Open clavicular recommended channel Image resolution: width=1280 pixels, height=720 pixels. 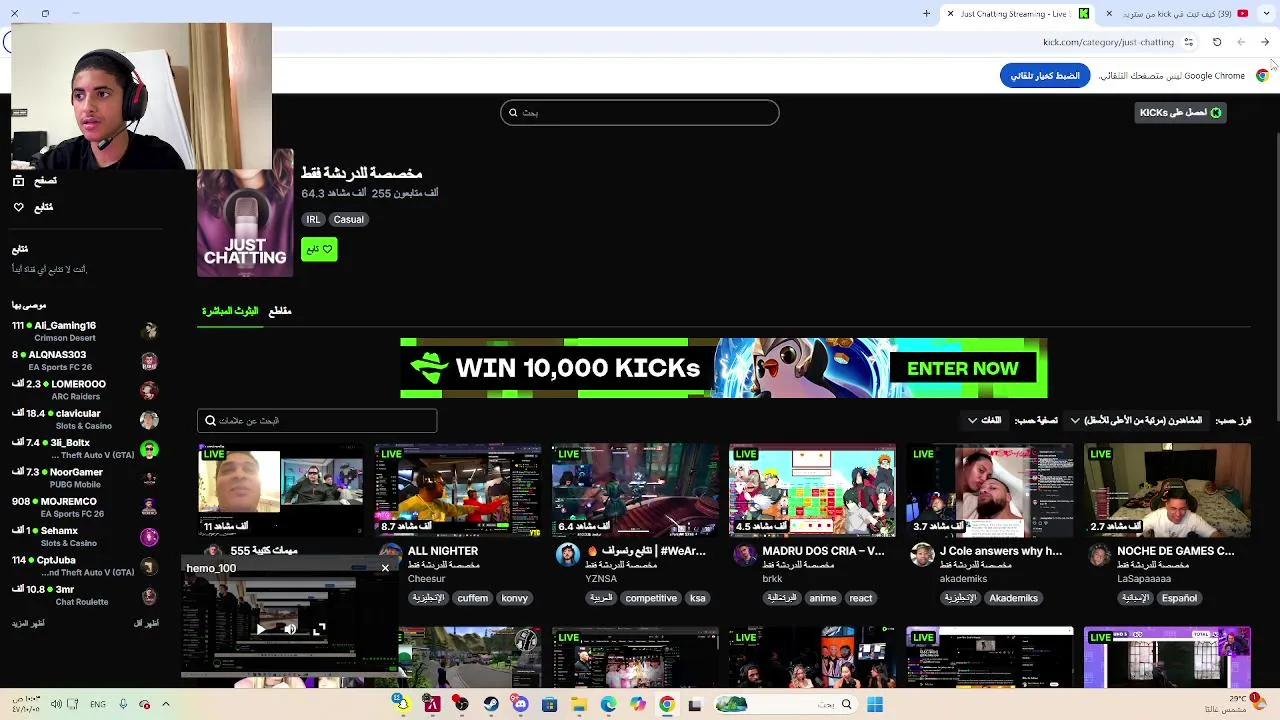[x=85, y=420]
